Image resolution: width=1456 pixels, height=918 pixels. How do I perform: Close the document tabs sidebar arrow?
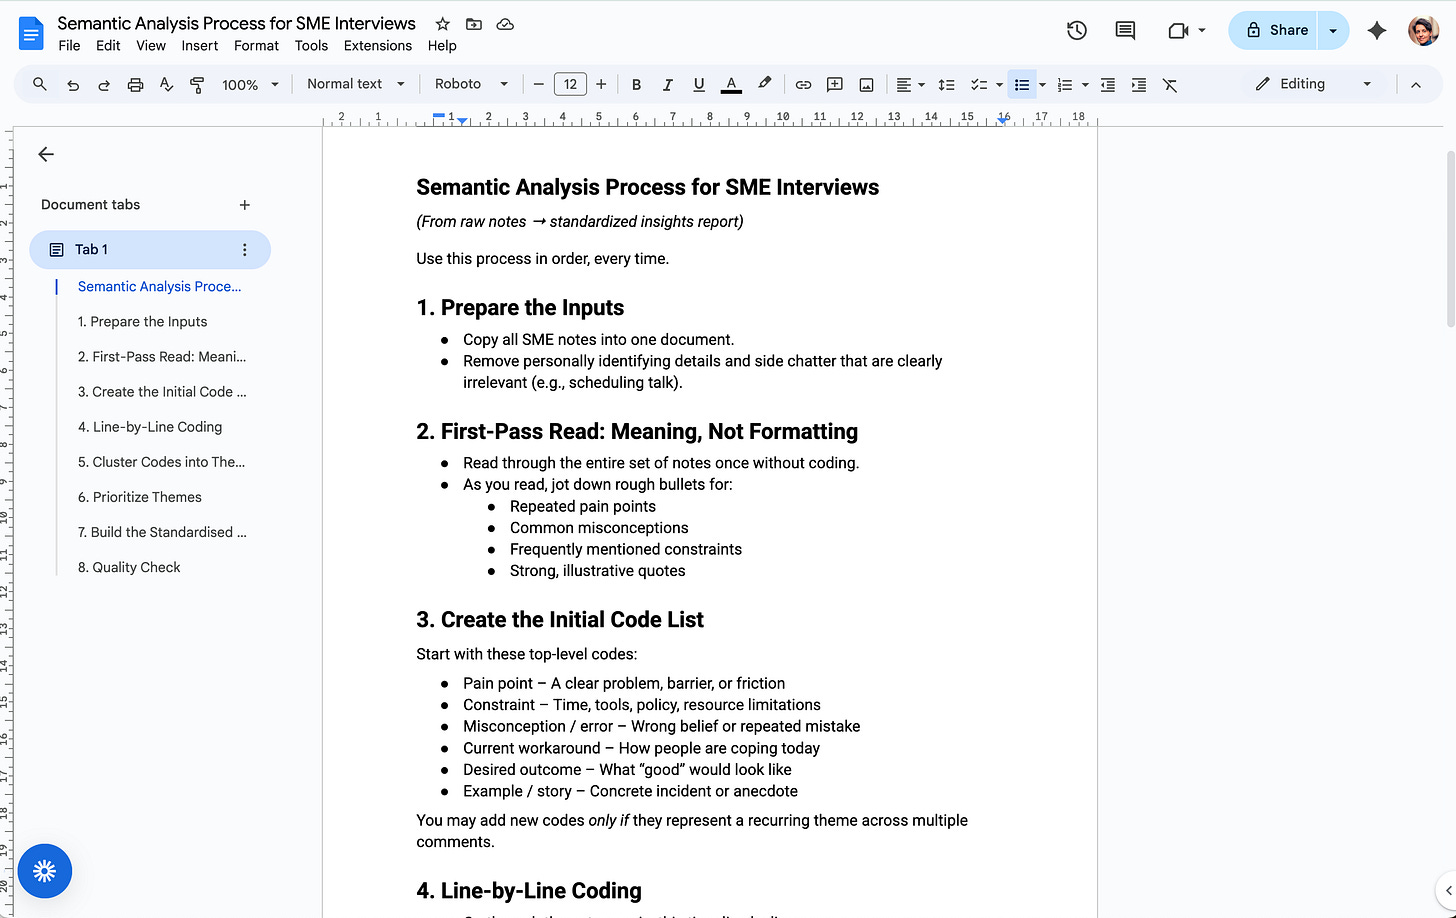pos(46,154)
